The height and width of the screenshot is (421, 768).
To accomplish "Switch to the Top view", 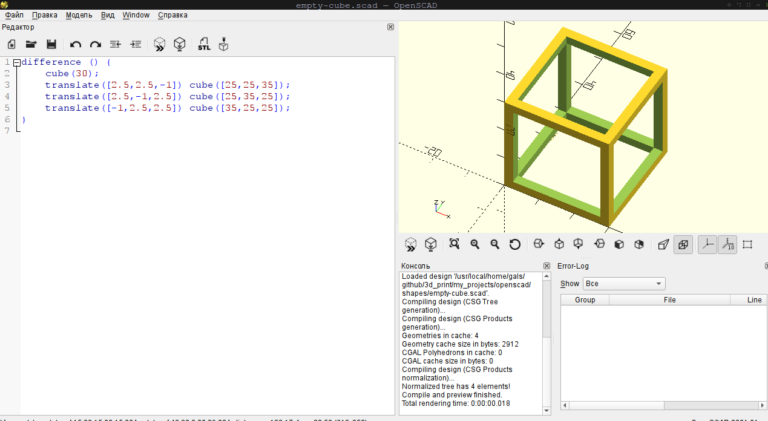I will 559,244.
